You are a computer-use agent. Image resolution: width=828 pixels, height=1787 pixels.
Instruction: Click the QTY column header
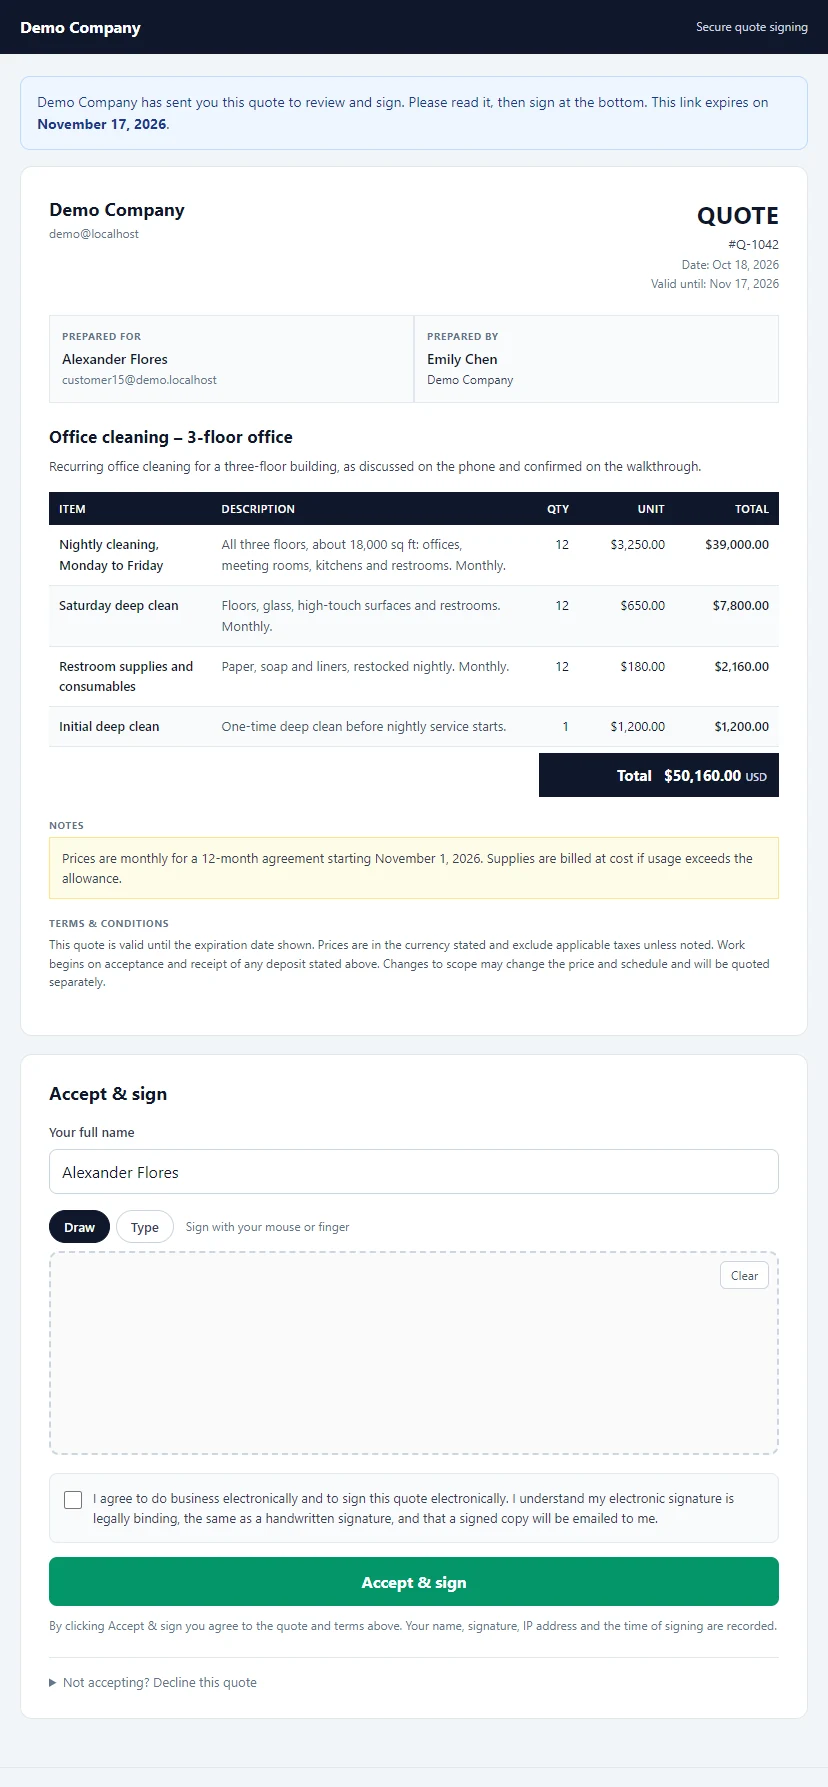pos(558,509)
